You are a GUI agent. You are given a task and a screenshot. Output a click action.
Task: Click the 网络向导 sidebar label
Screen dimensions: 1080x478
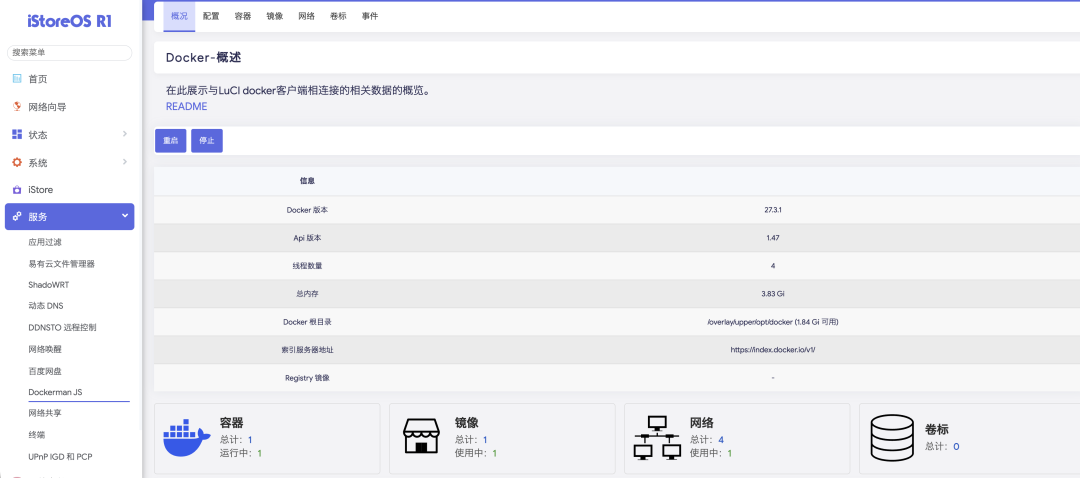pos(48,107)
